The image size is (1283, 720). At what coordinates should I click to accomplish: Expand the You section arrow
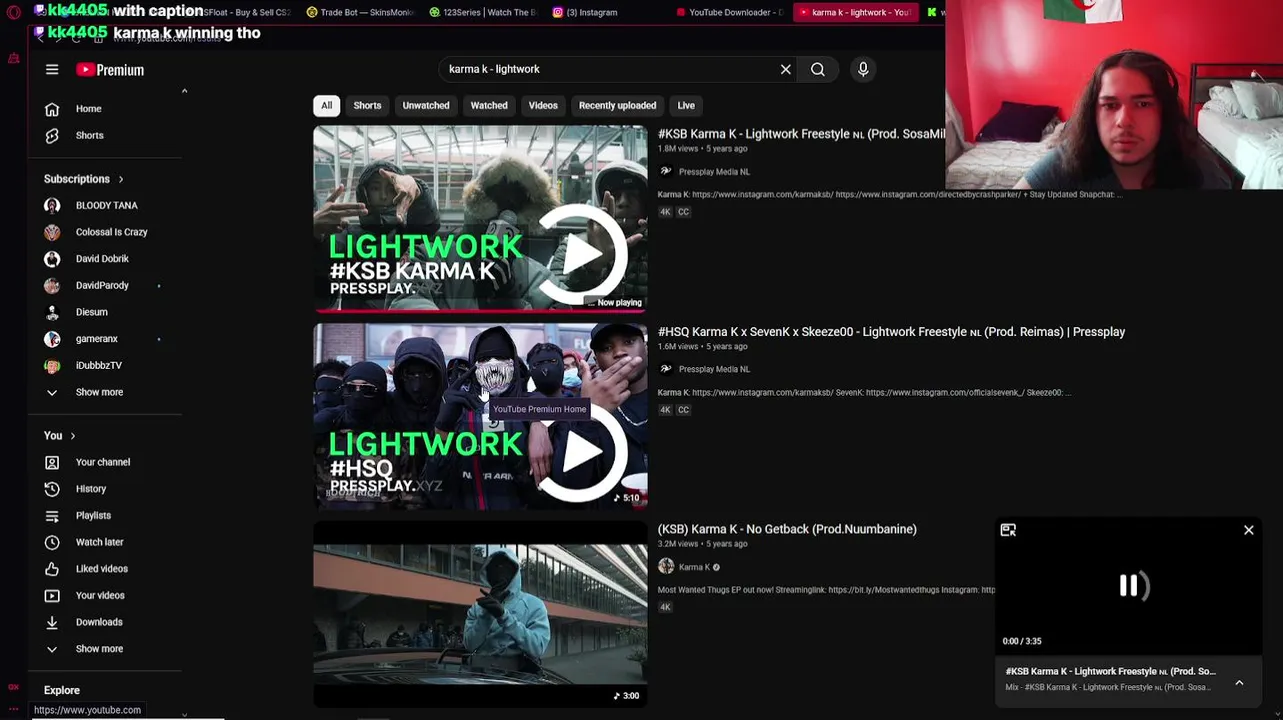(73, 436)
